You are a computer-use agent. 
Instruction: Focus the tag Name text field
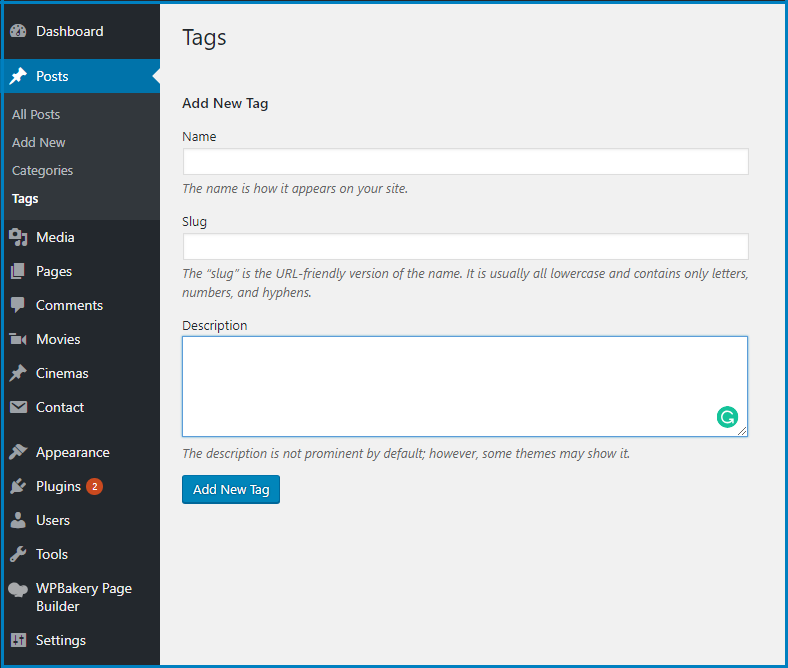[x=465, y=162]
